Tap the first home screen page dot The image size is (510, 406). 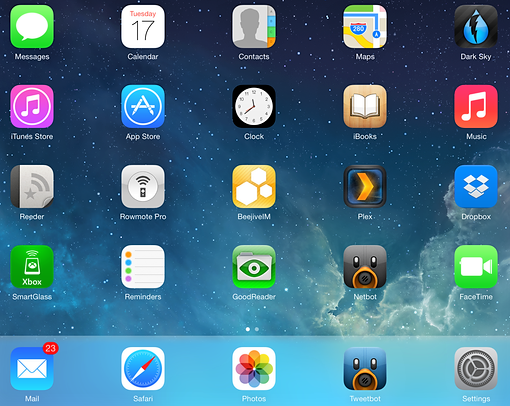(x=248, y=329)
